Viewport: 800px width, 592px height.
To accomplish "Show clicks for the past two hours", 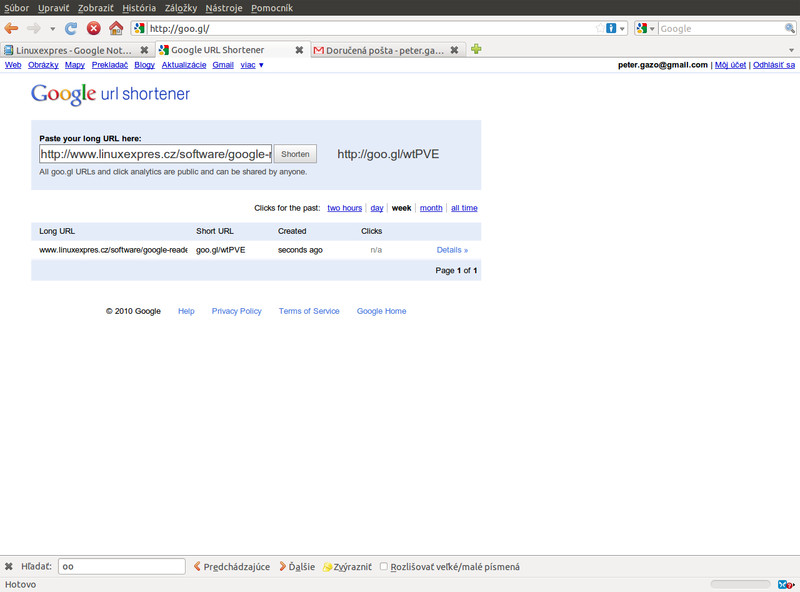I will (344, 208).
